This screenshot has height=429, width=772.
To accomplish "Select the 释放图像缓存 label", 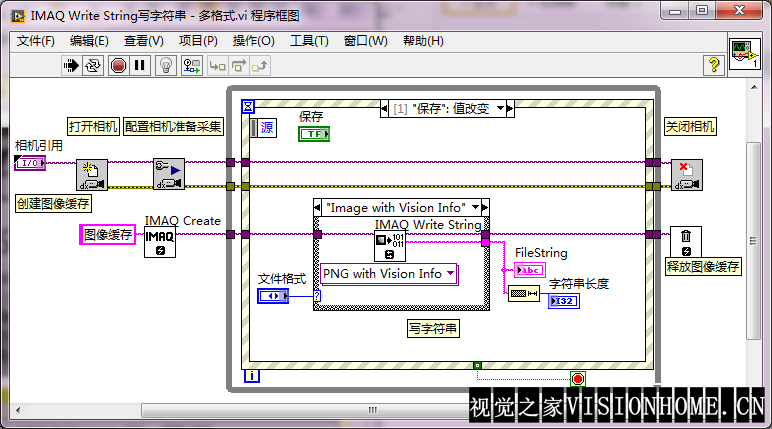I will click(x=703, y=266).
